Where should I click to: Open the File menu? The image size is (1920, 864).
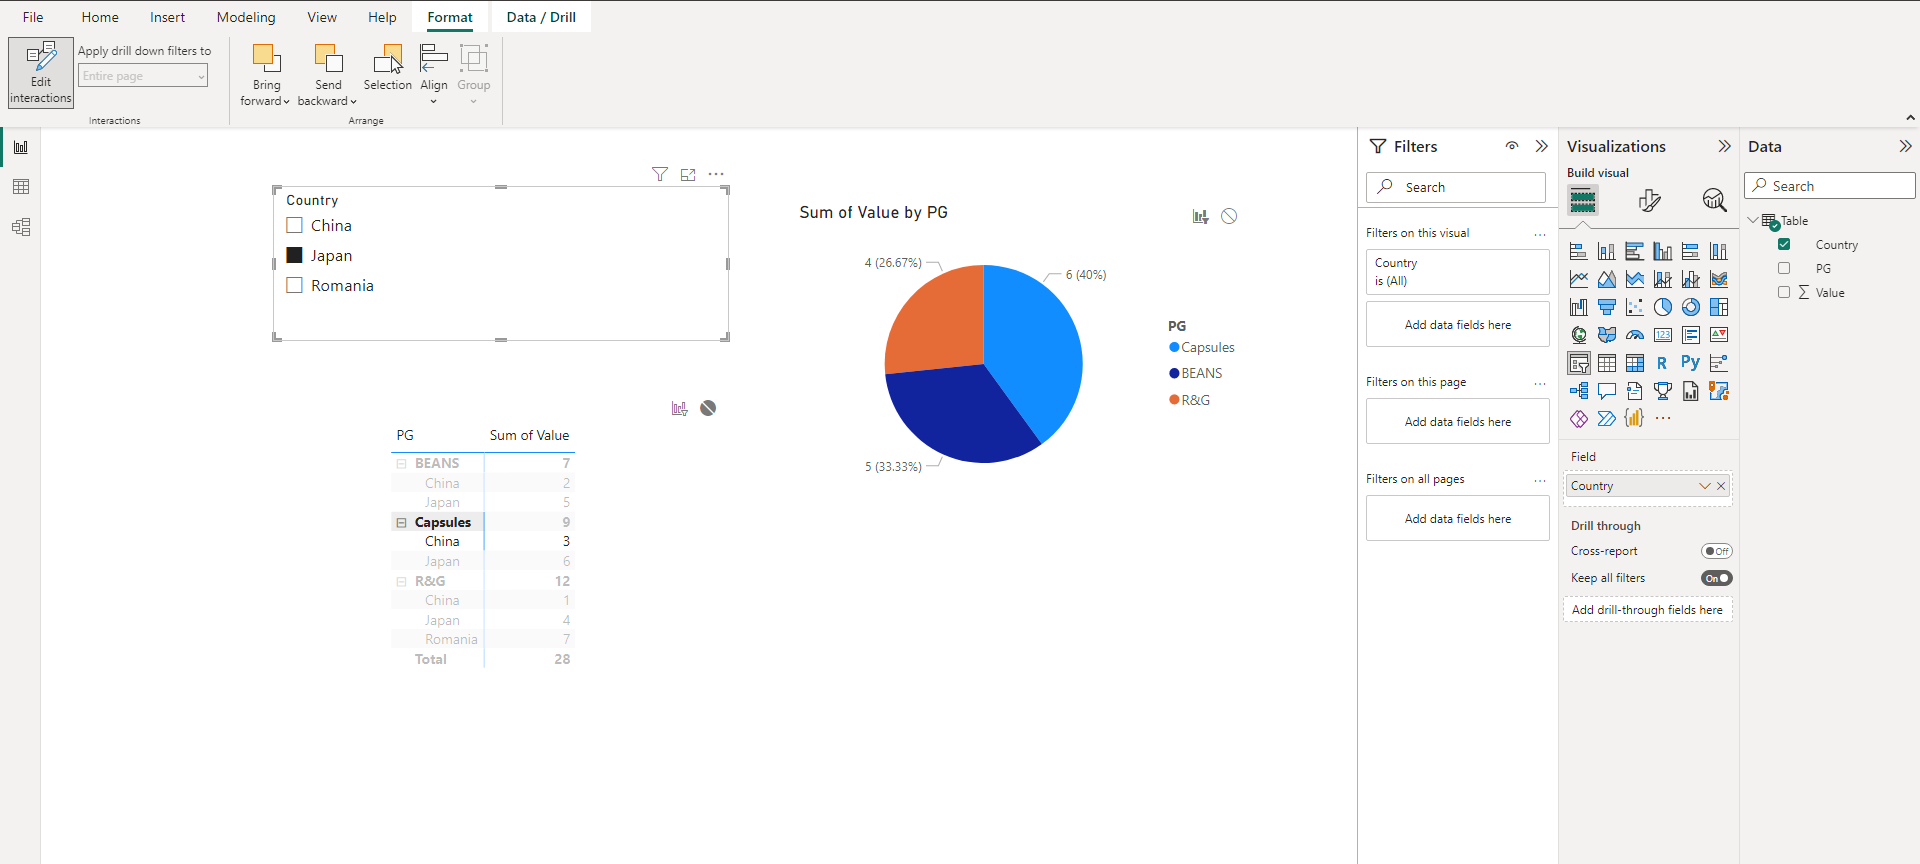tap(33, 17)
